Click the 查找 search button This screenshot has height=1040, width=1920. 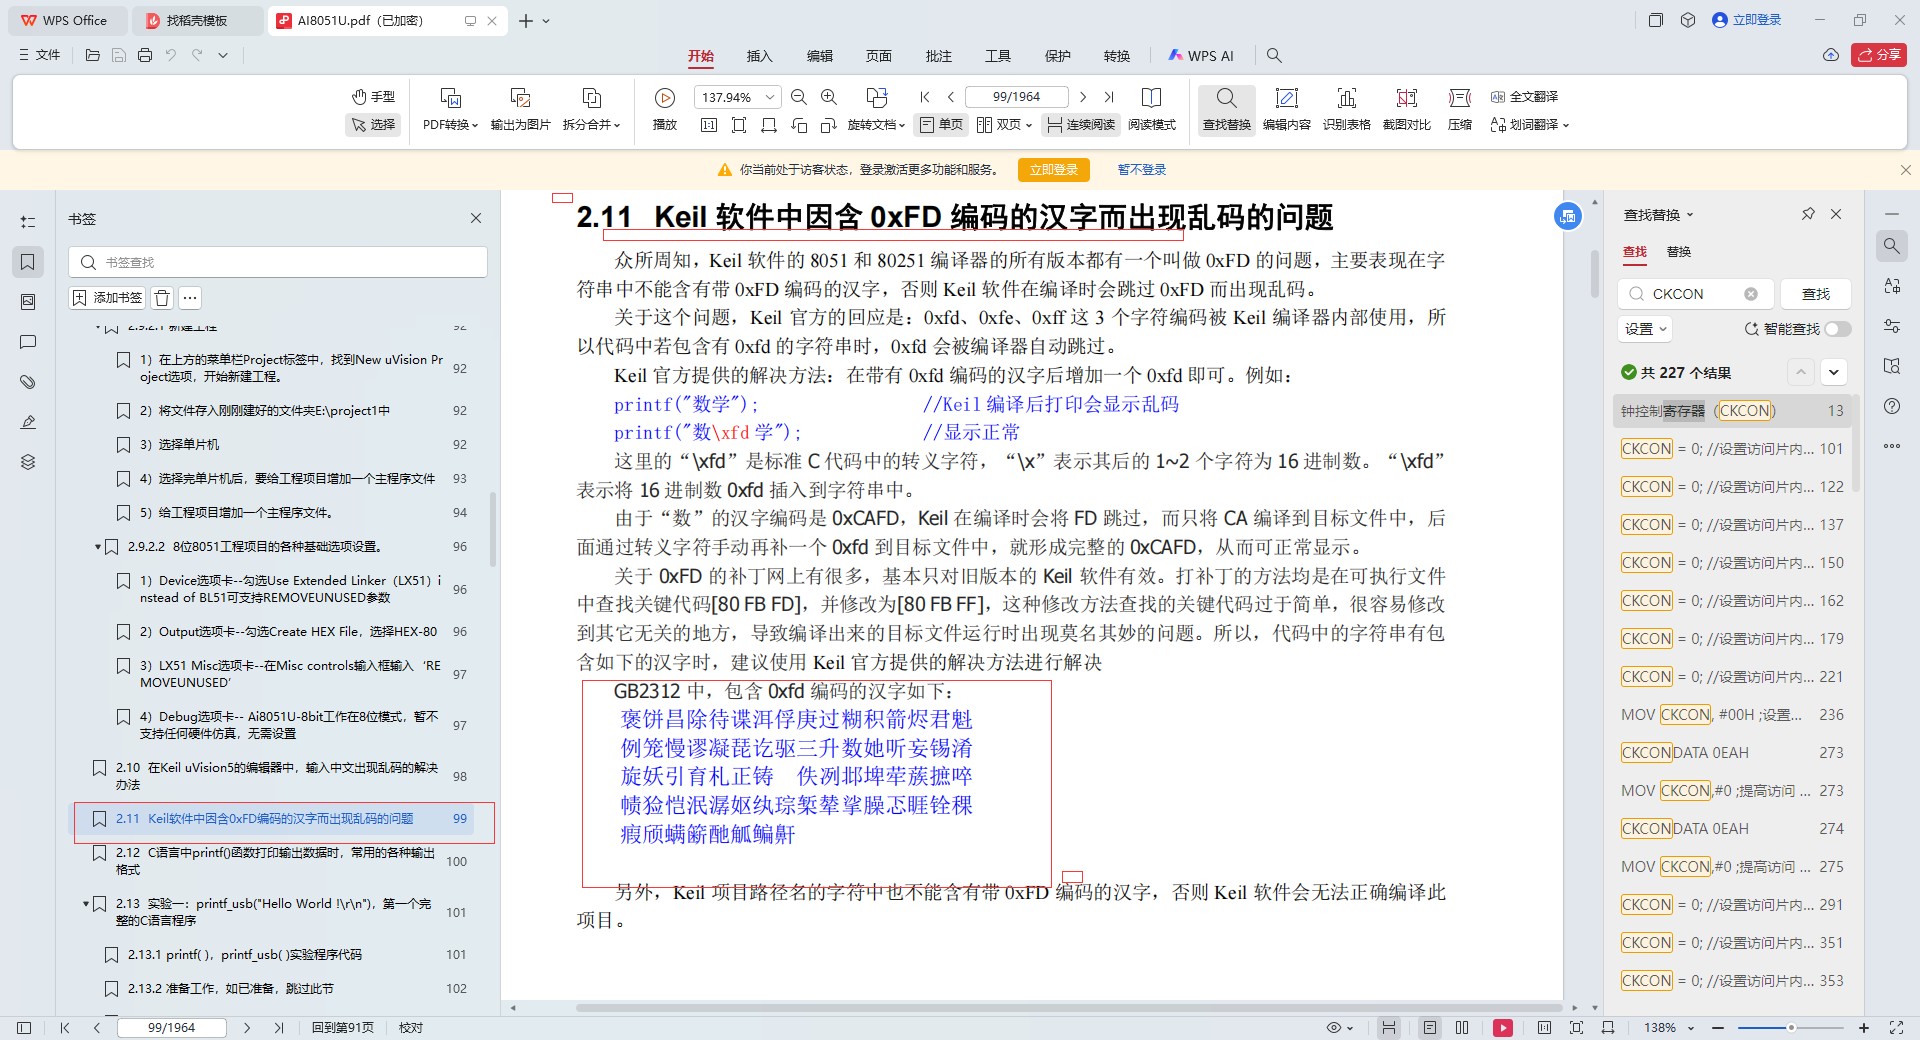pos(1816,294)
